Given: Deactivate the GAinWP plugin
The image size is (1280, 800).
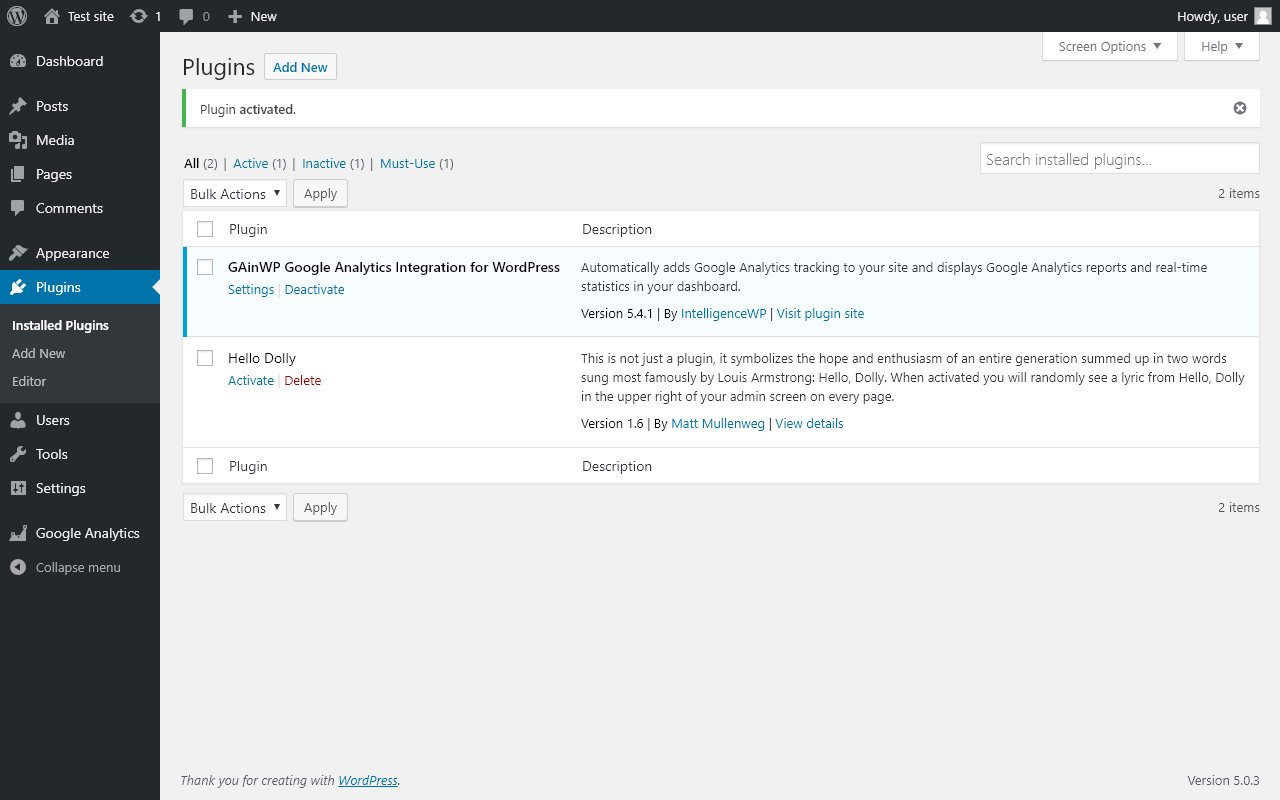Looking at the screenshot, I should click(x=314, y=289).
